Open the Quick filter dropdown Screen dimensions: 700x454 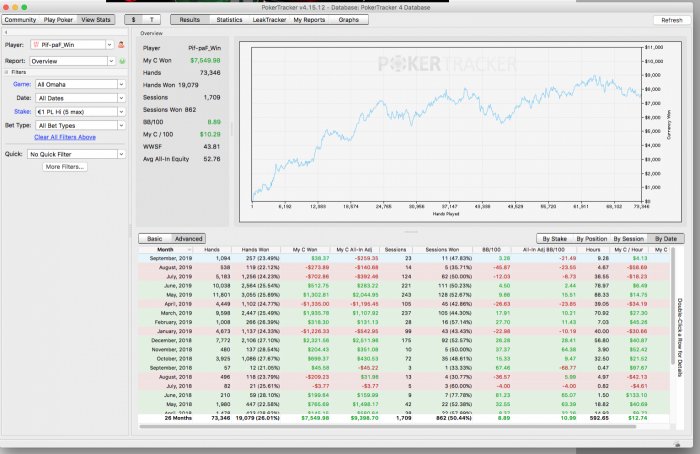tap(76, 154)
